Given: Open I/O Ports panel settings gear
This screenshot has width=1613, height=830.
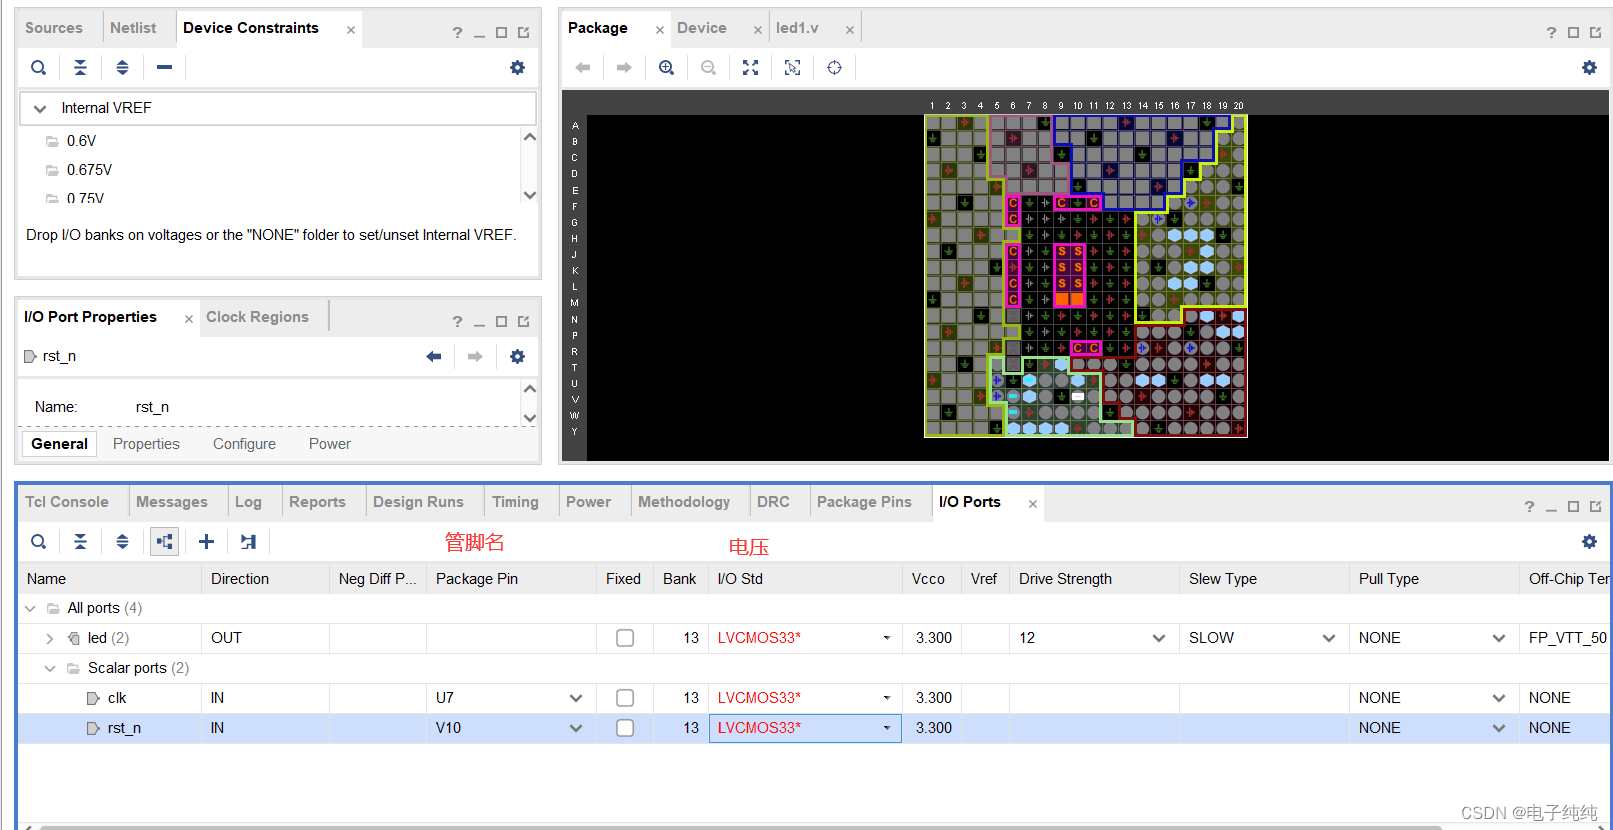Looking at the screenshot, I should [1589, 542].
